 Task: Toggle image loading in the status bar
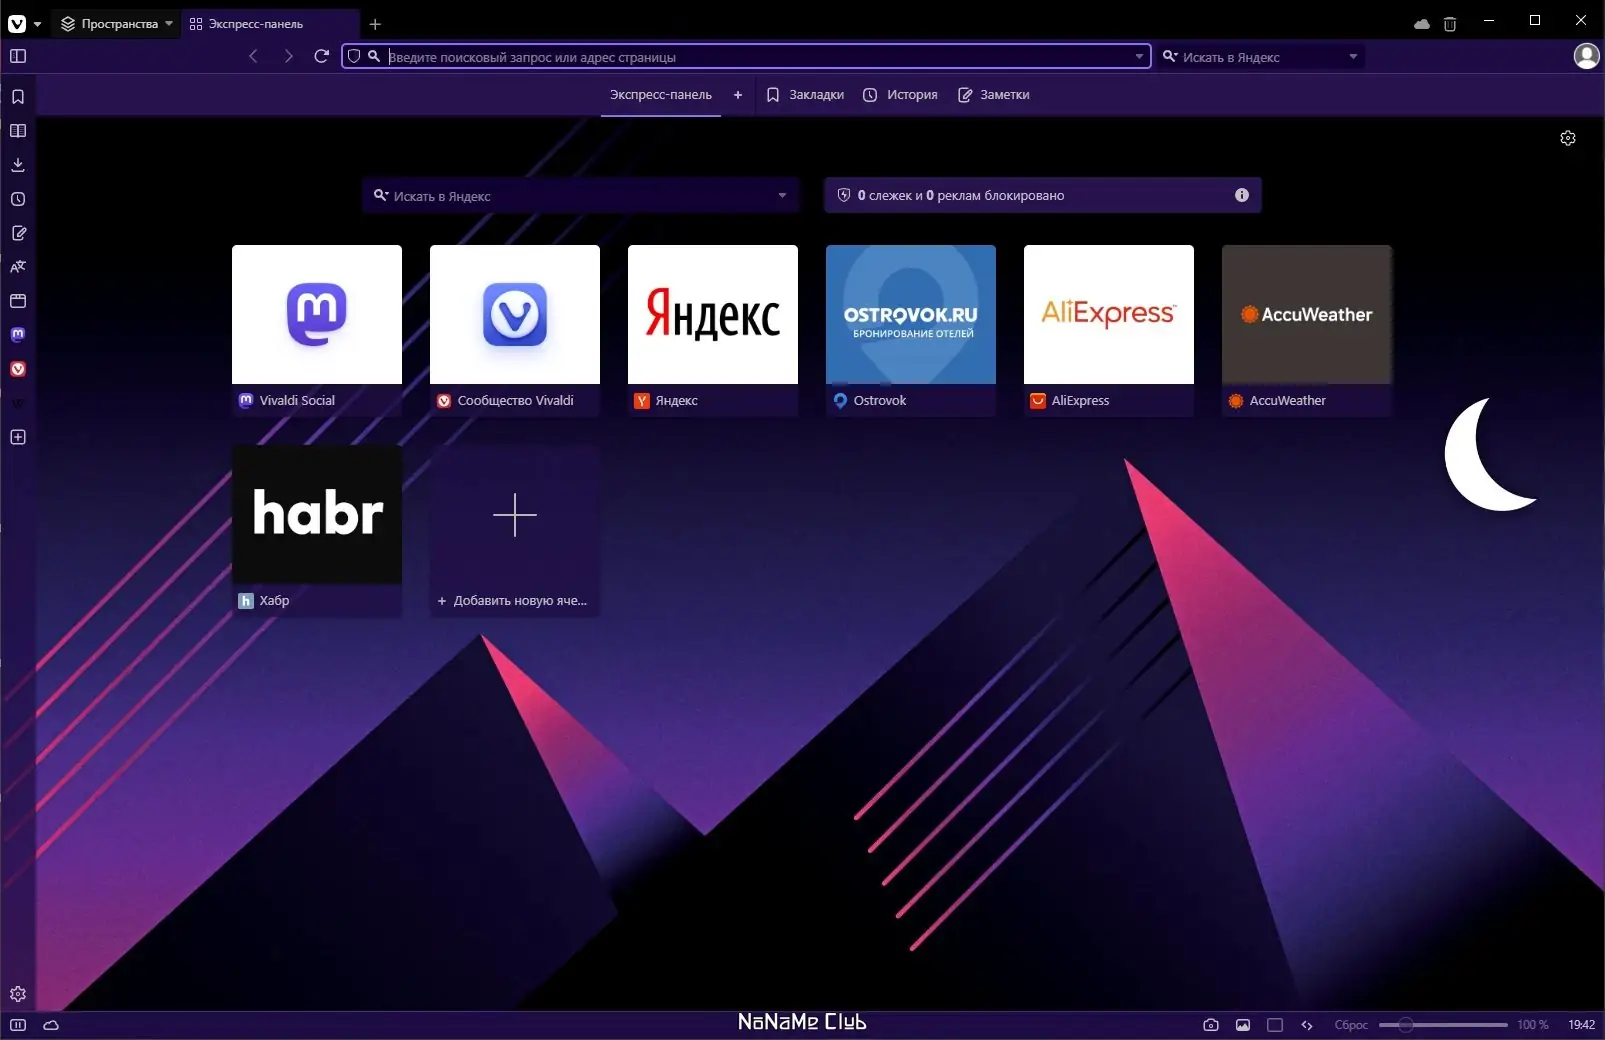1243,1025
